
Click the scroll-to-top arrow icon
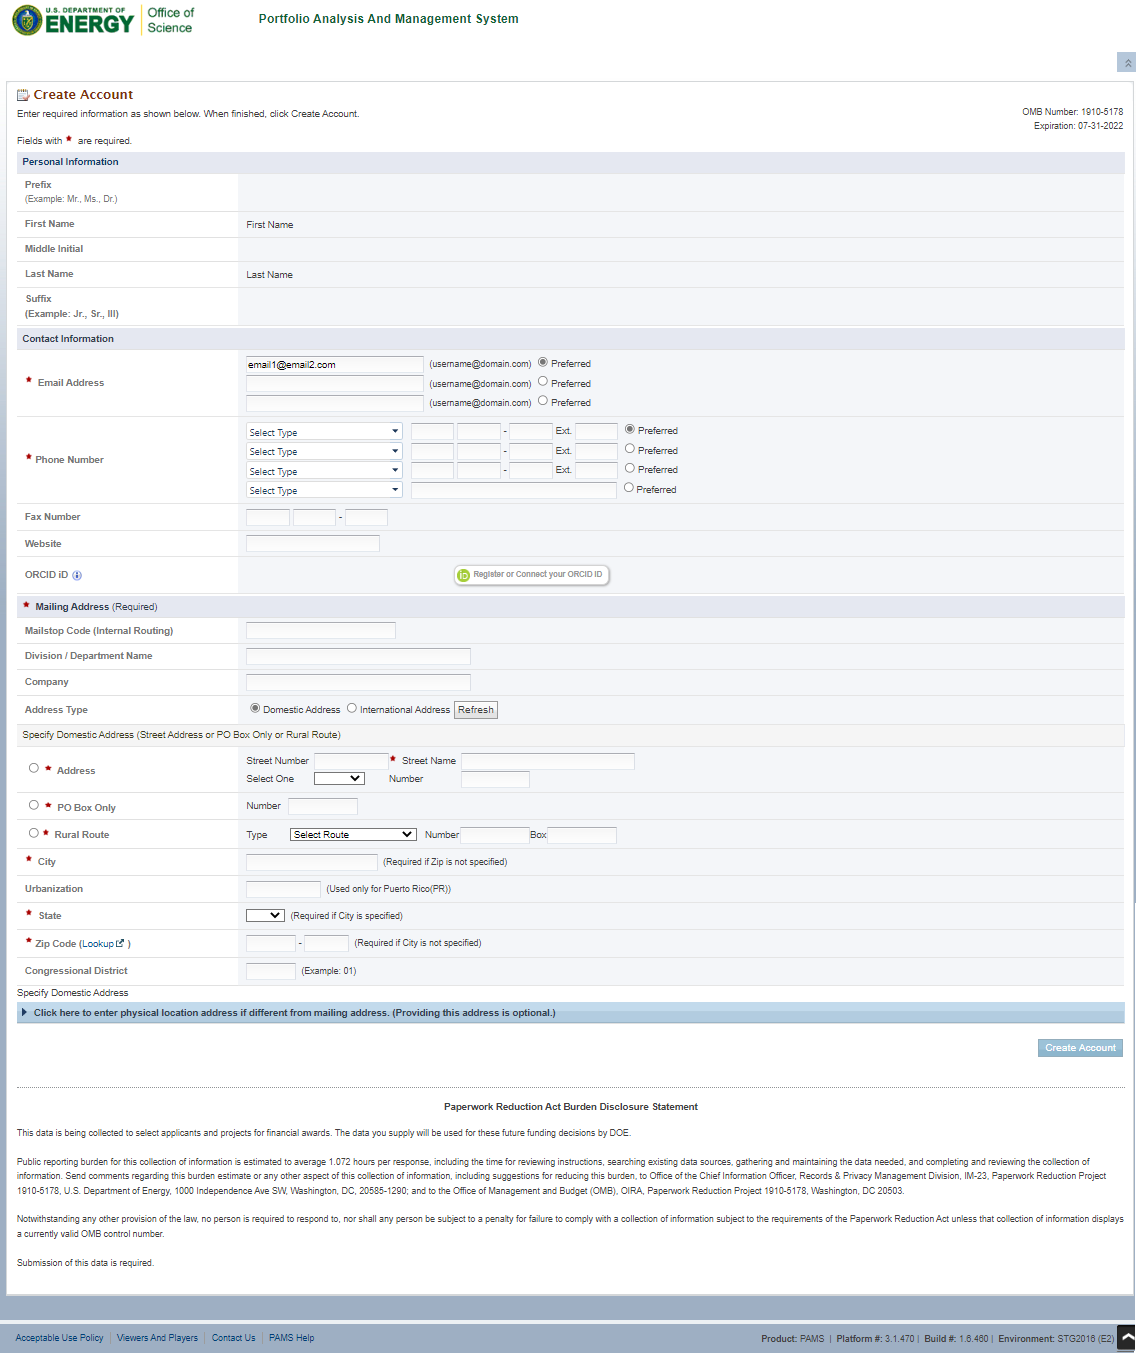click(x=1126, y=1337)
